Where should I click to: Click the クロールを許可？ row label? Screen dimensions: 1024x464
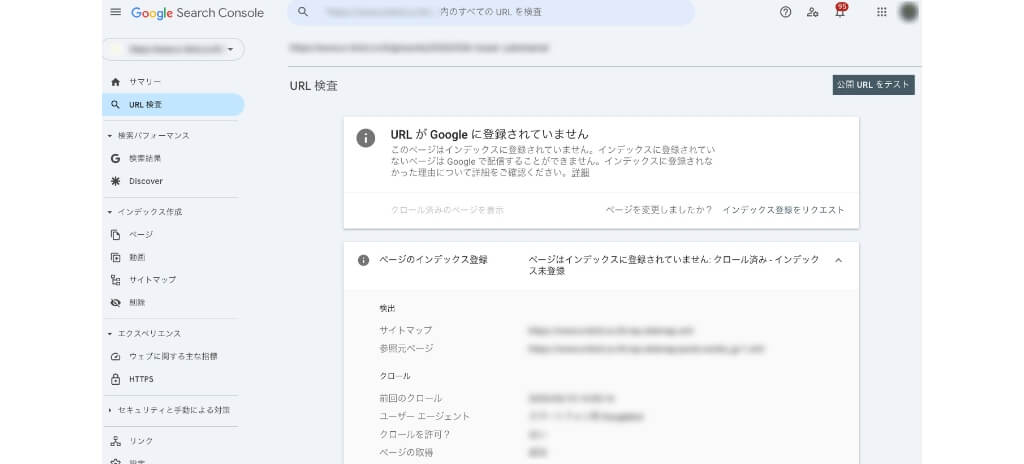pyautogui.click(x=415, y=435)
